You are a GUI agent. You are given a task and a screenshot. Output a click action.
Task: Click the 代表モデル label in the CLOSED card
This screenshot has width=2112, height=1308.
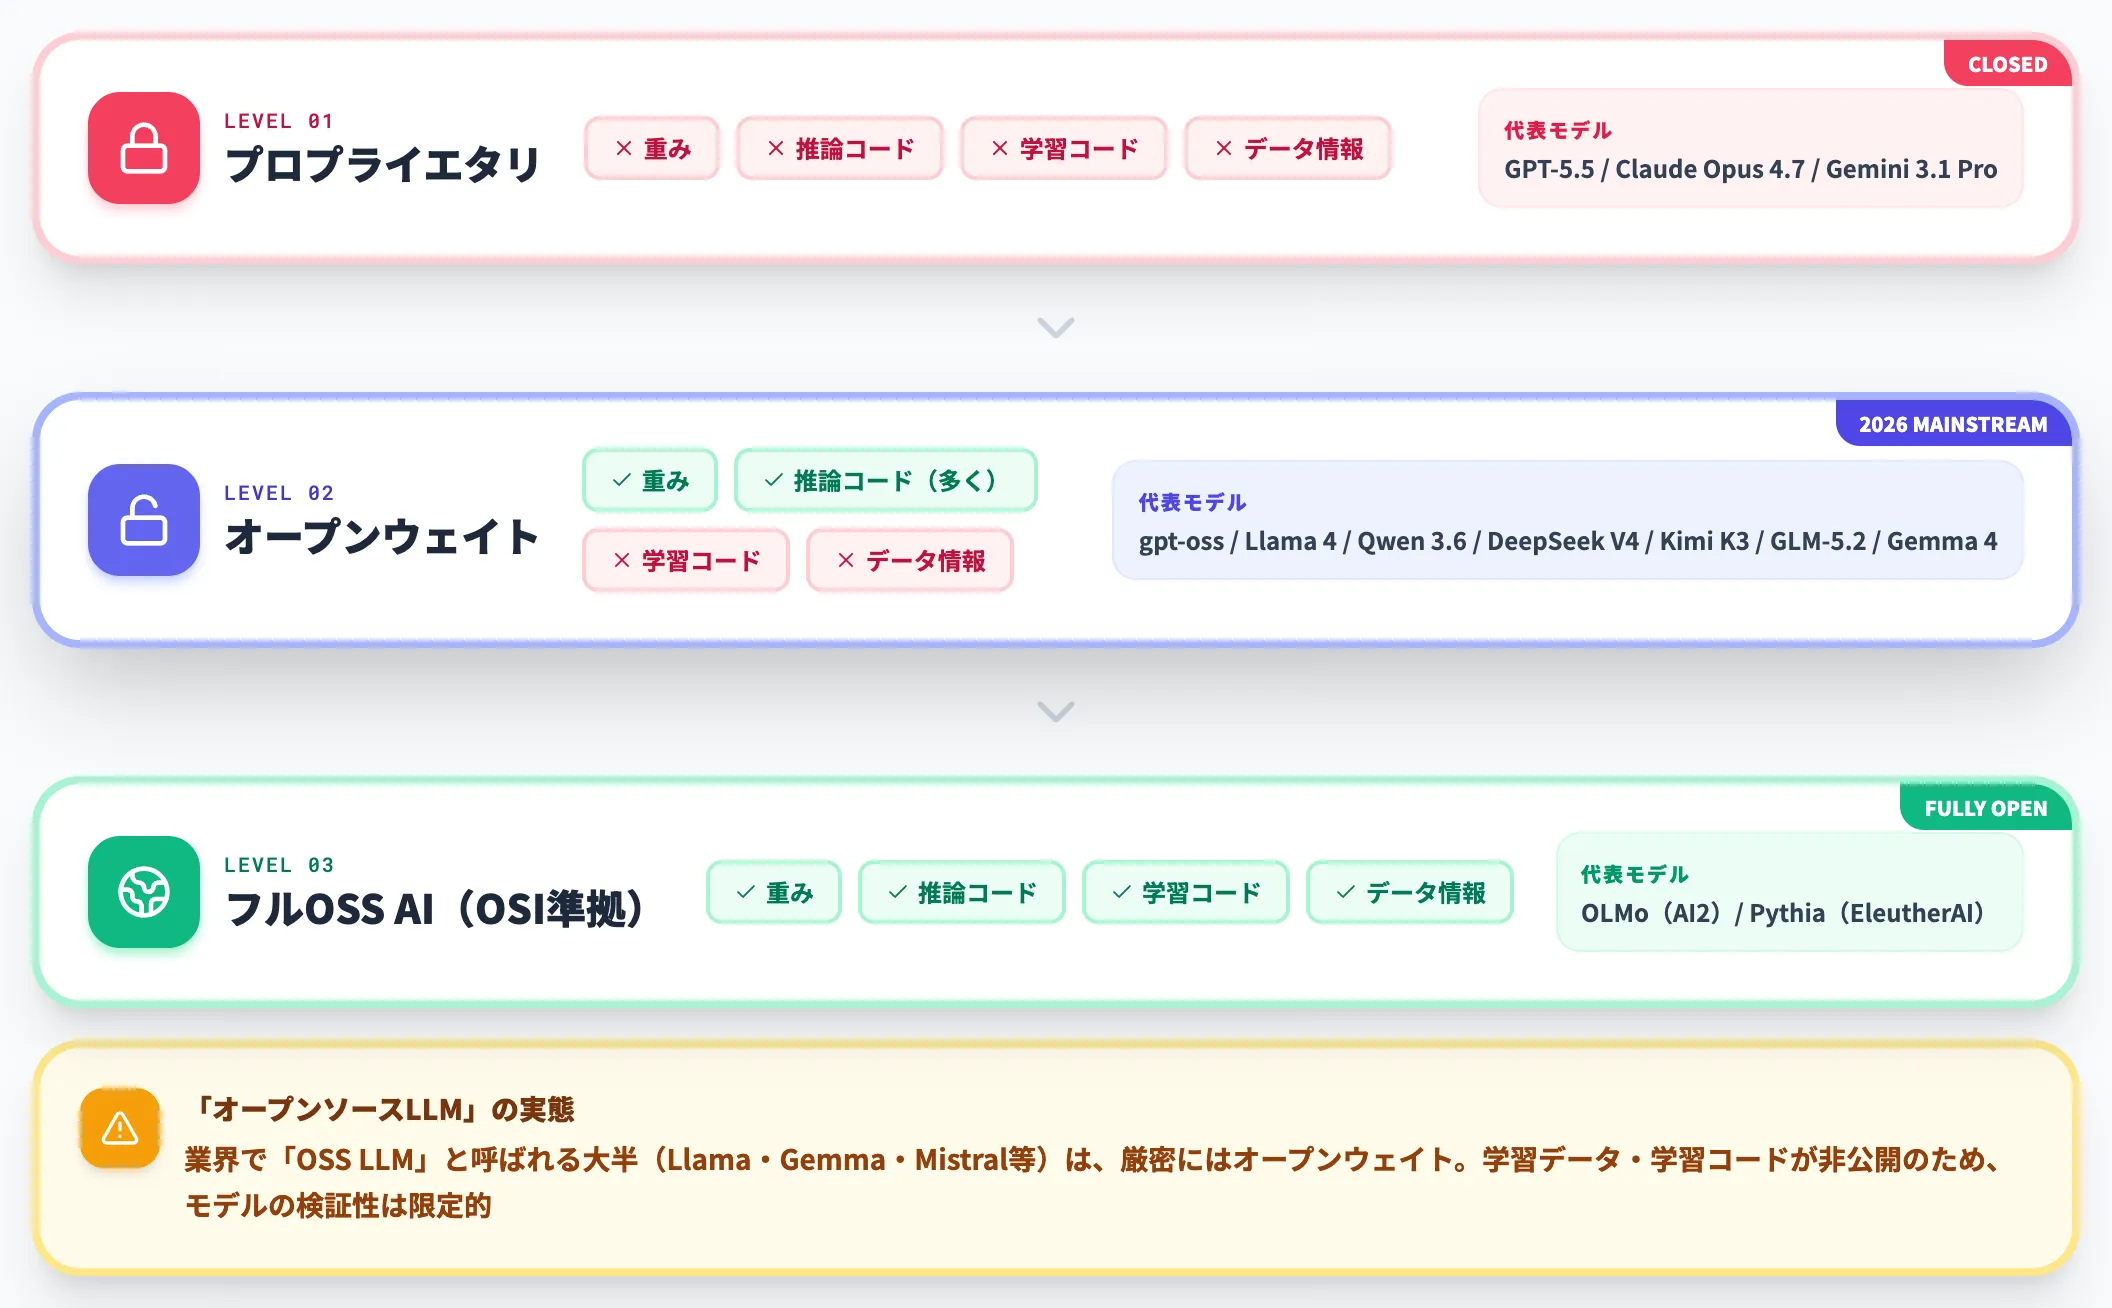[x=1558, y=130]
